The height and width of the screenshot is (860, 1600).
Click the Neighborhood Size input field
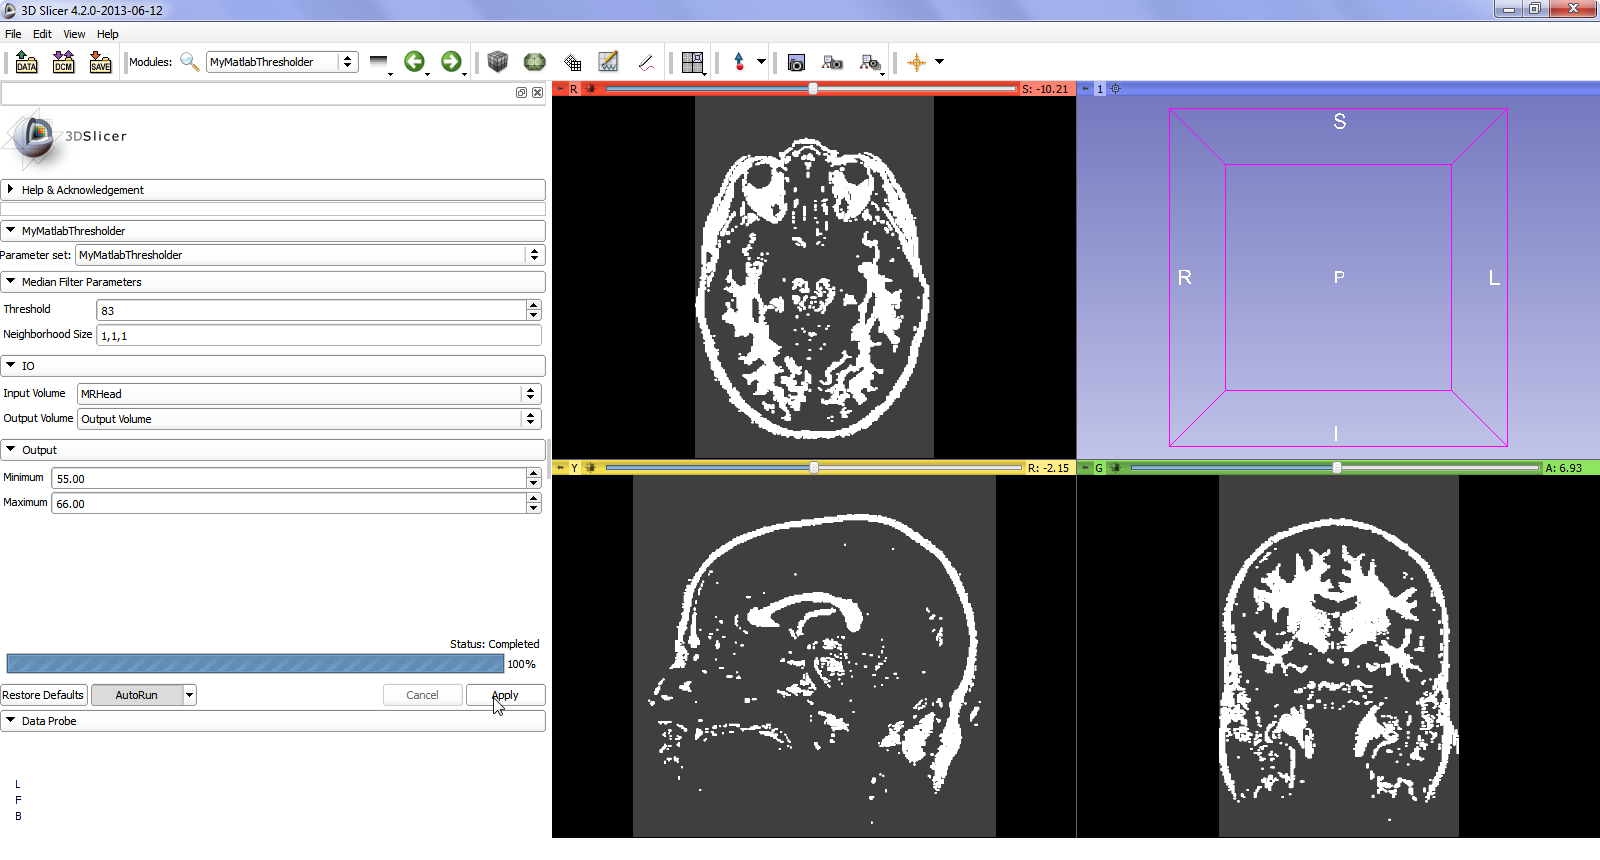click(318, 336)
